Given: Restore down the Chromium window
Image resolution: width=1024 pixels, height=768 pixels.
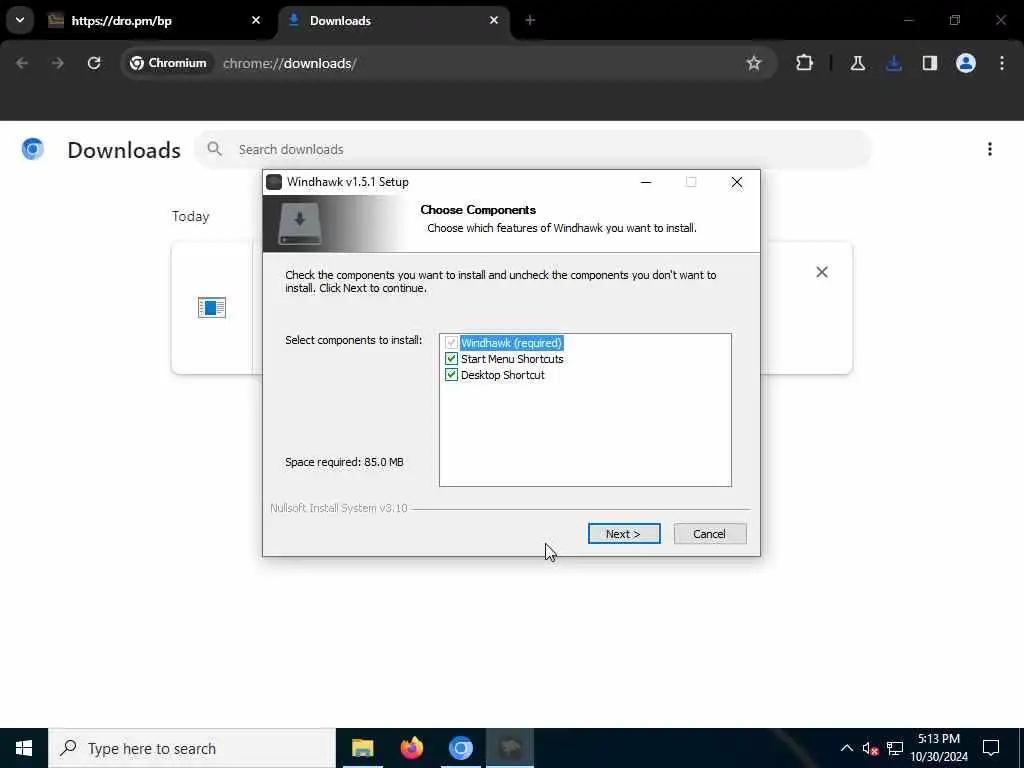Looking at the screenshot, I should coord(955,20).
